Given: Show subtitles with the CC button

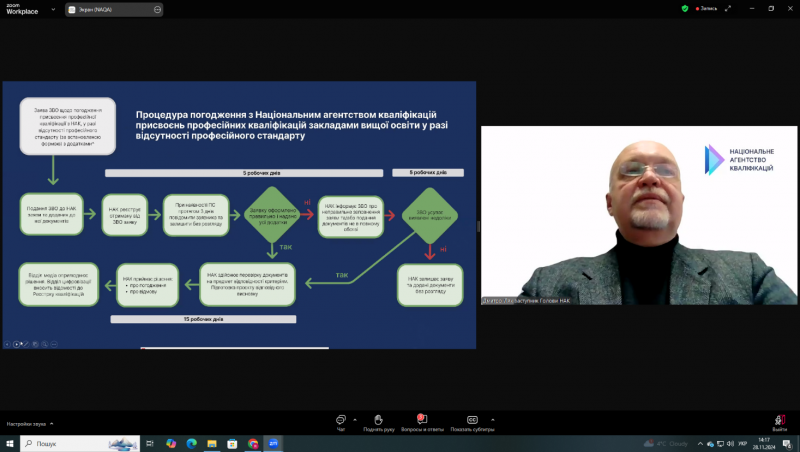Looking at the screenshot, I should (472, 422).
